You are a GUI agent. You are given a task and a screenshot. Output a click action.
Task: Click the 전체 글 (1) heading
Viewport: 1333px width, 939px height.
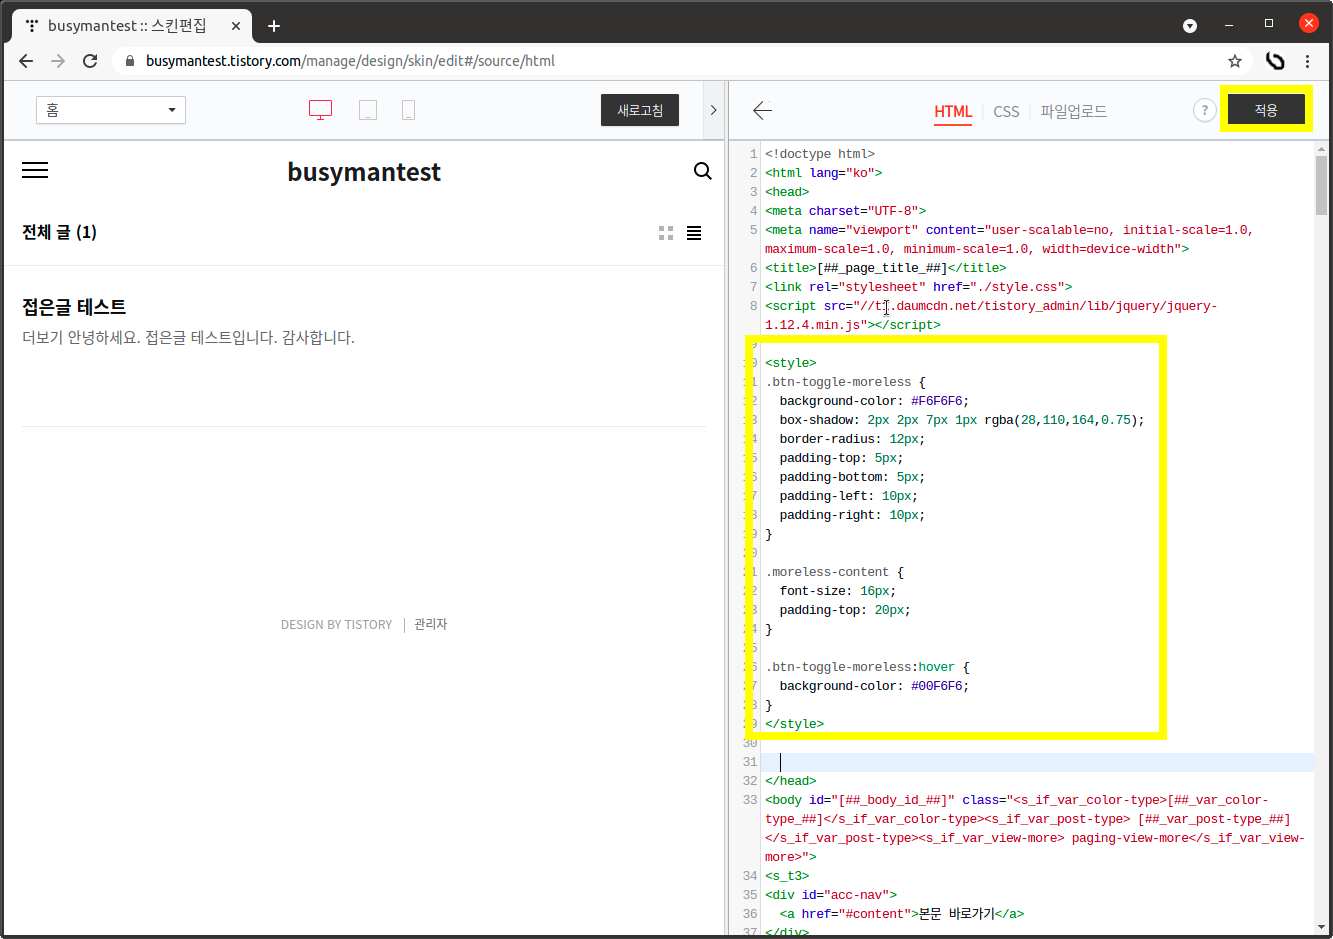[59, 232]
